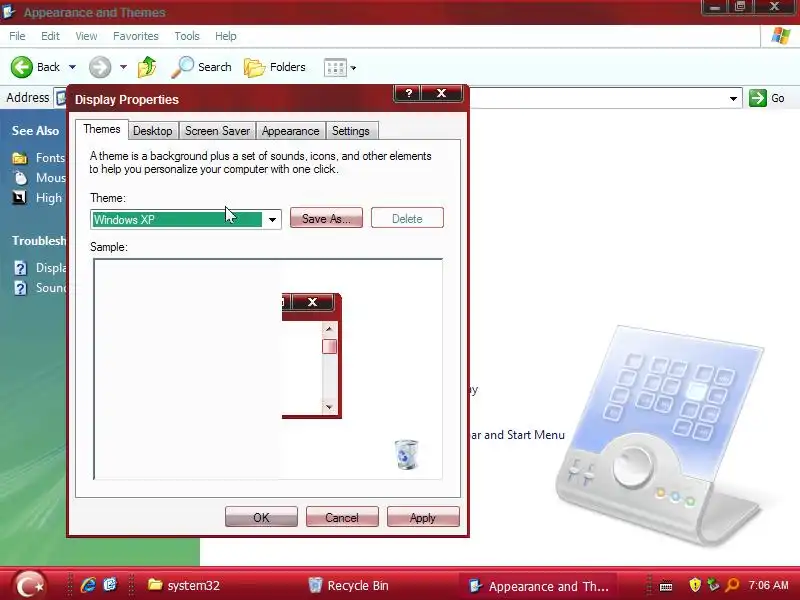800x600 pixels.
Task: Click the Delete theme button
Action: coord(407,218)
